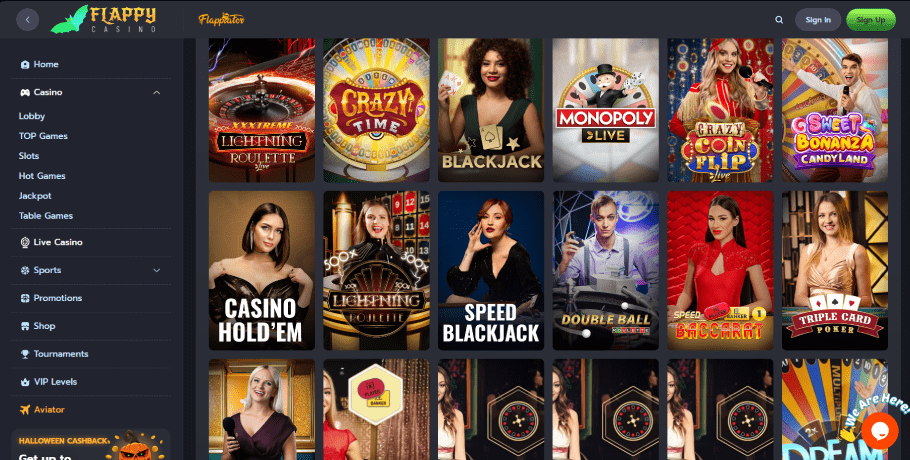Launch the Crazy Time game thumbnail
Viewport: 910px width, 460px height.
[376, 110]
